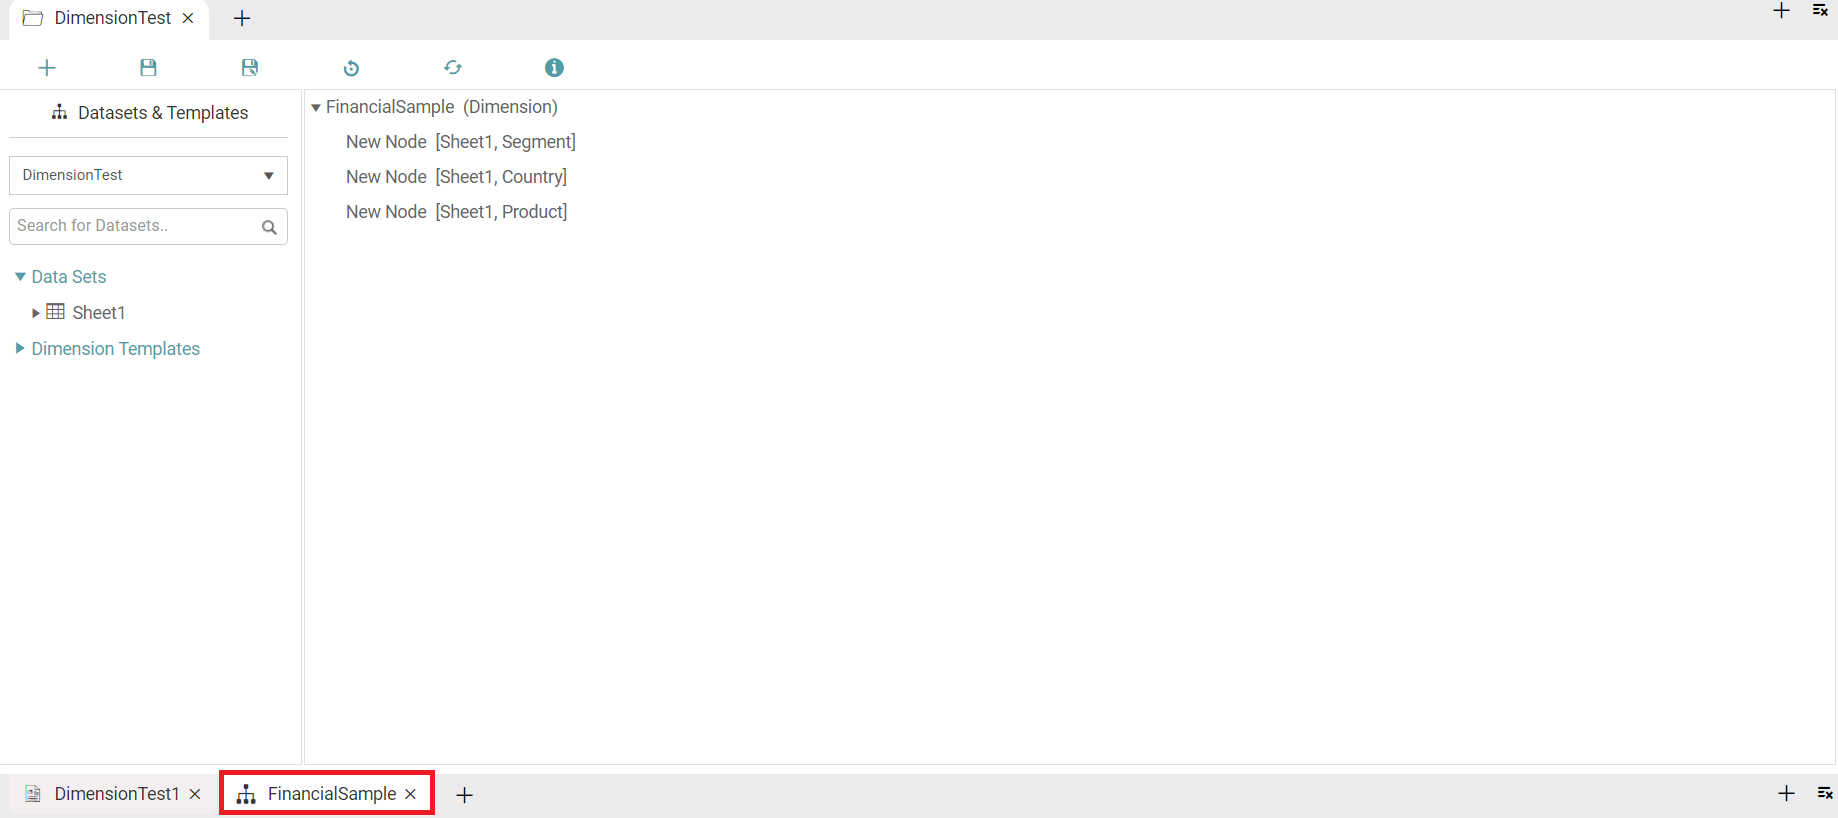Collapse the Data Sets tree section
1838x818 pixels.
20,277
